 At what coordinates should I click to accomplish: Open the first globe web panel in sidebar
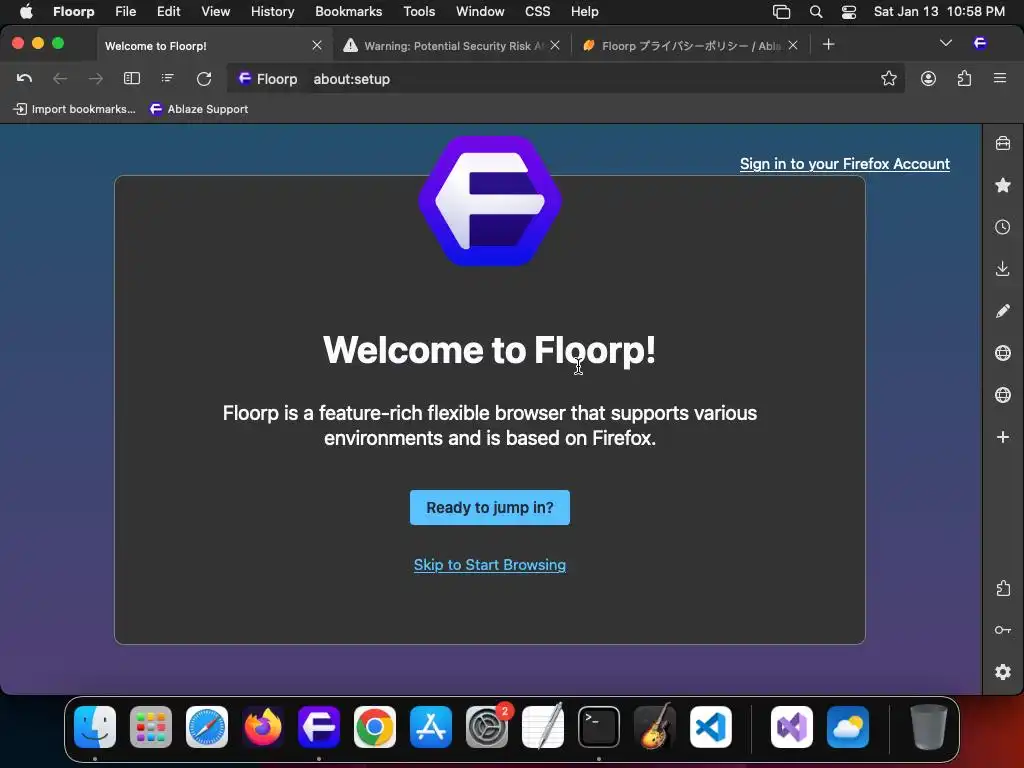point(1002,353)
